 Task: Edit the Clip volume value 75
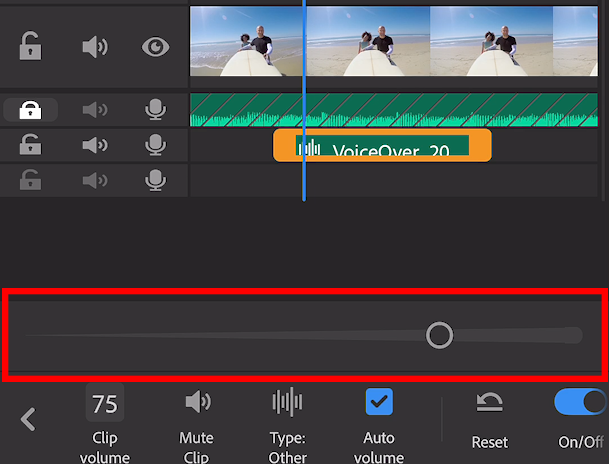click(x=105, y=403)
